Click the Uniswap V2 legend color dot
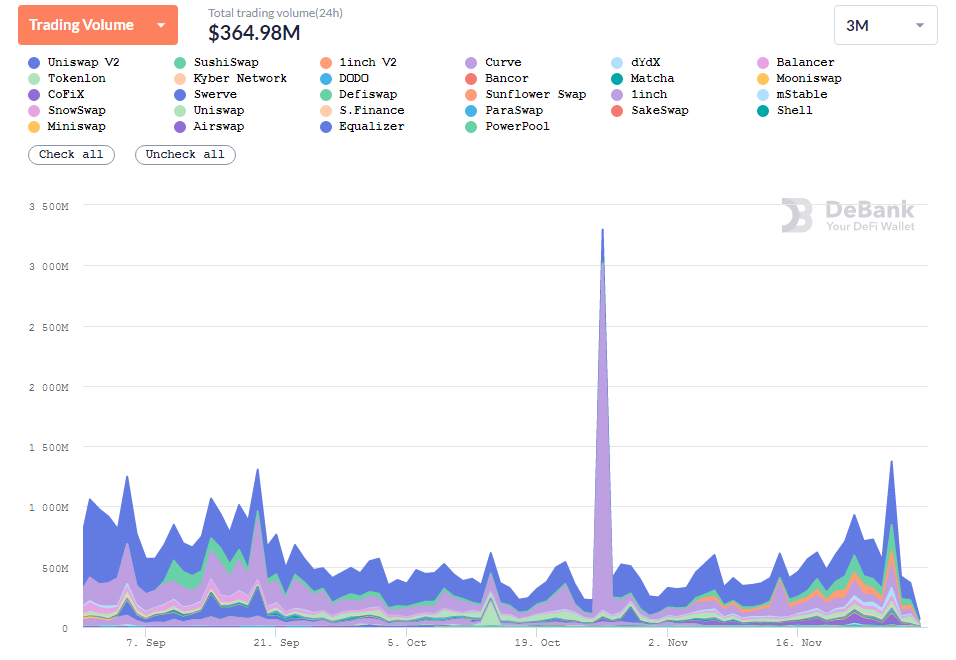The width and height of the screenshot is (956, 660). 34,63
